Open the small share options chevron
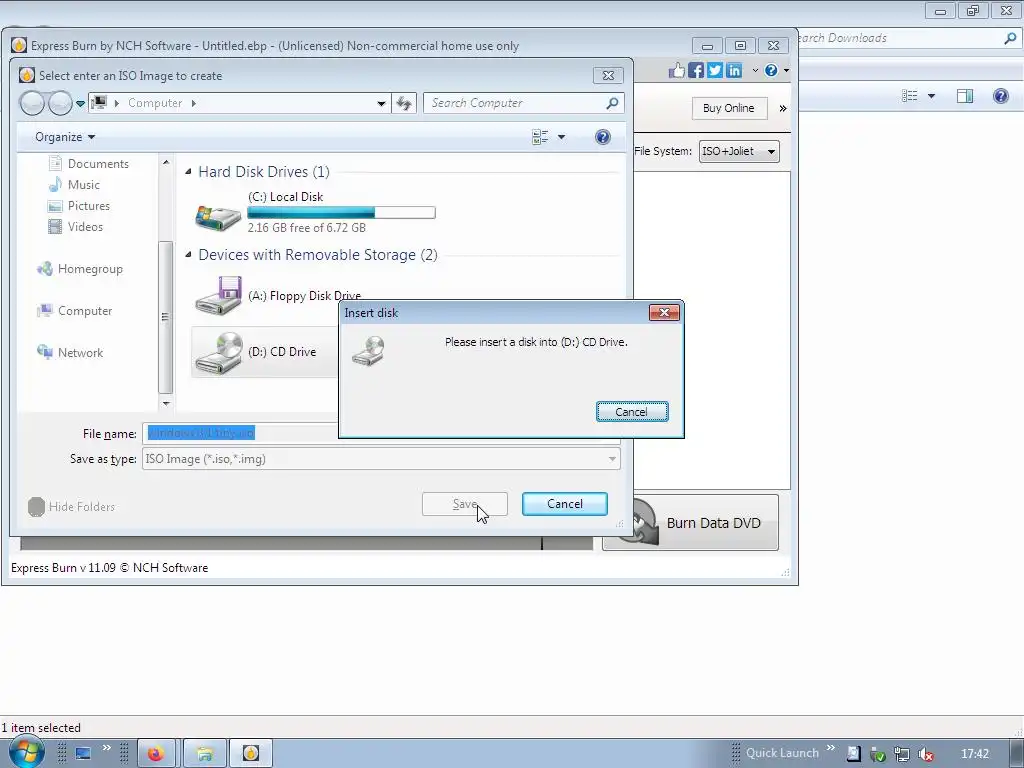1024x768 pixels. click(755, 70)
